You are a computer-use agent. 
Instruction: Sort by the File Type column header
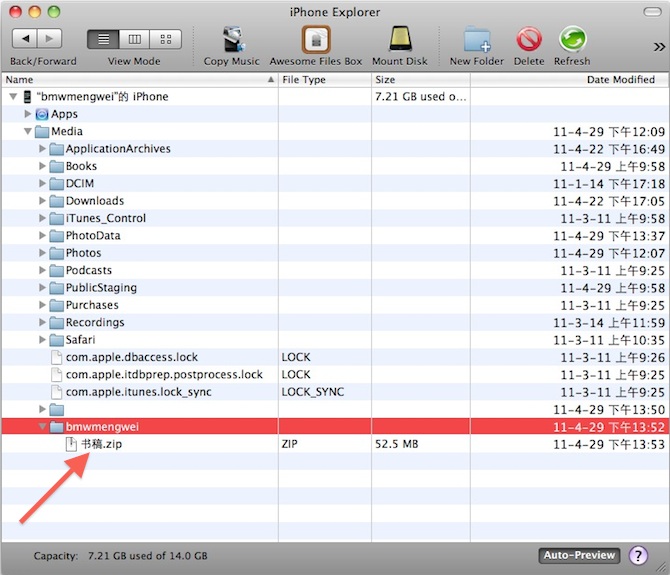[325, 80]
